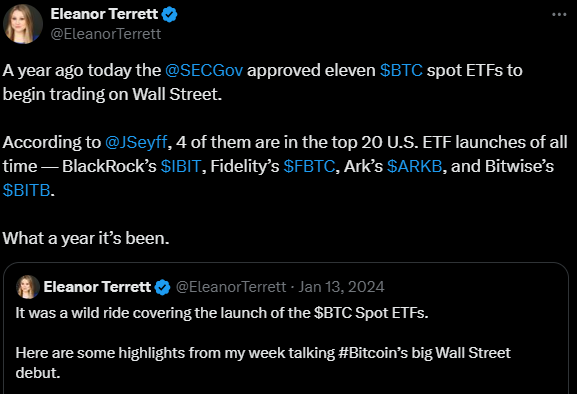Click the verified badge beside the main author name

[170, 15]
